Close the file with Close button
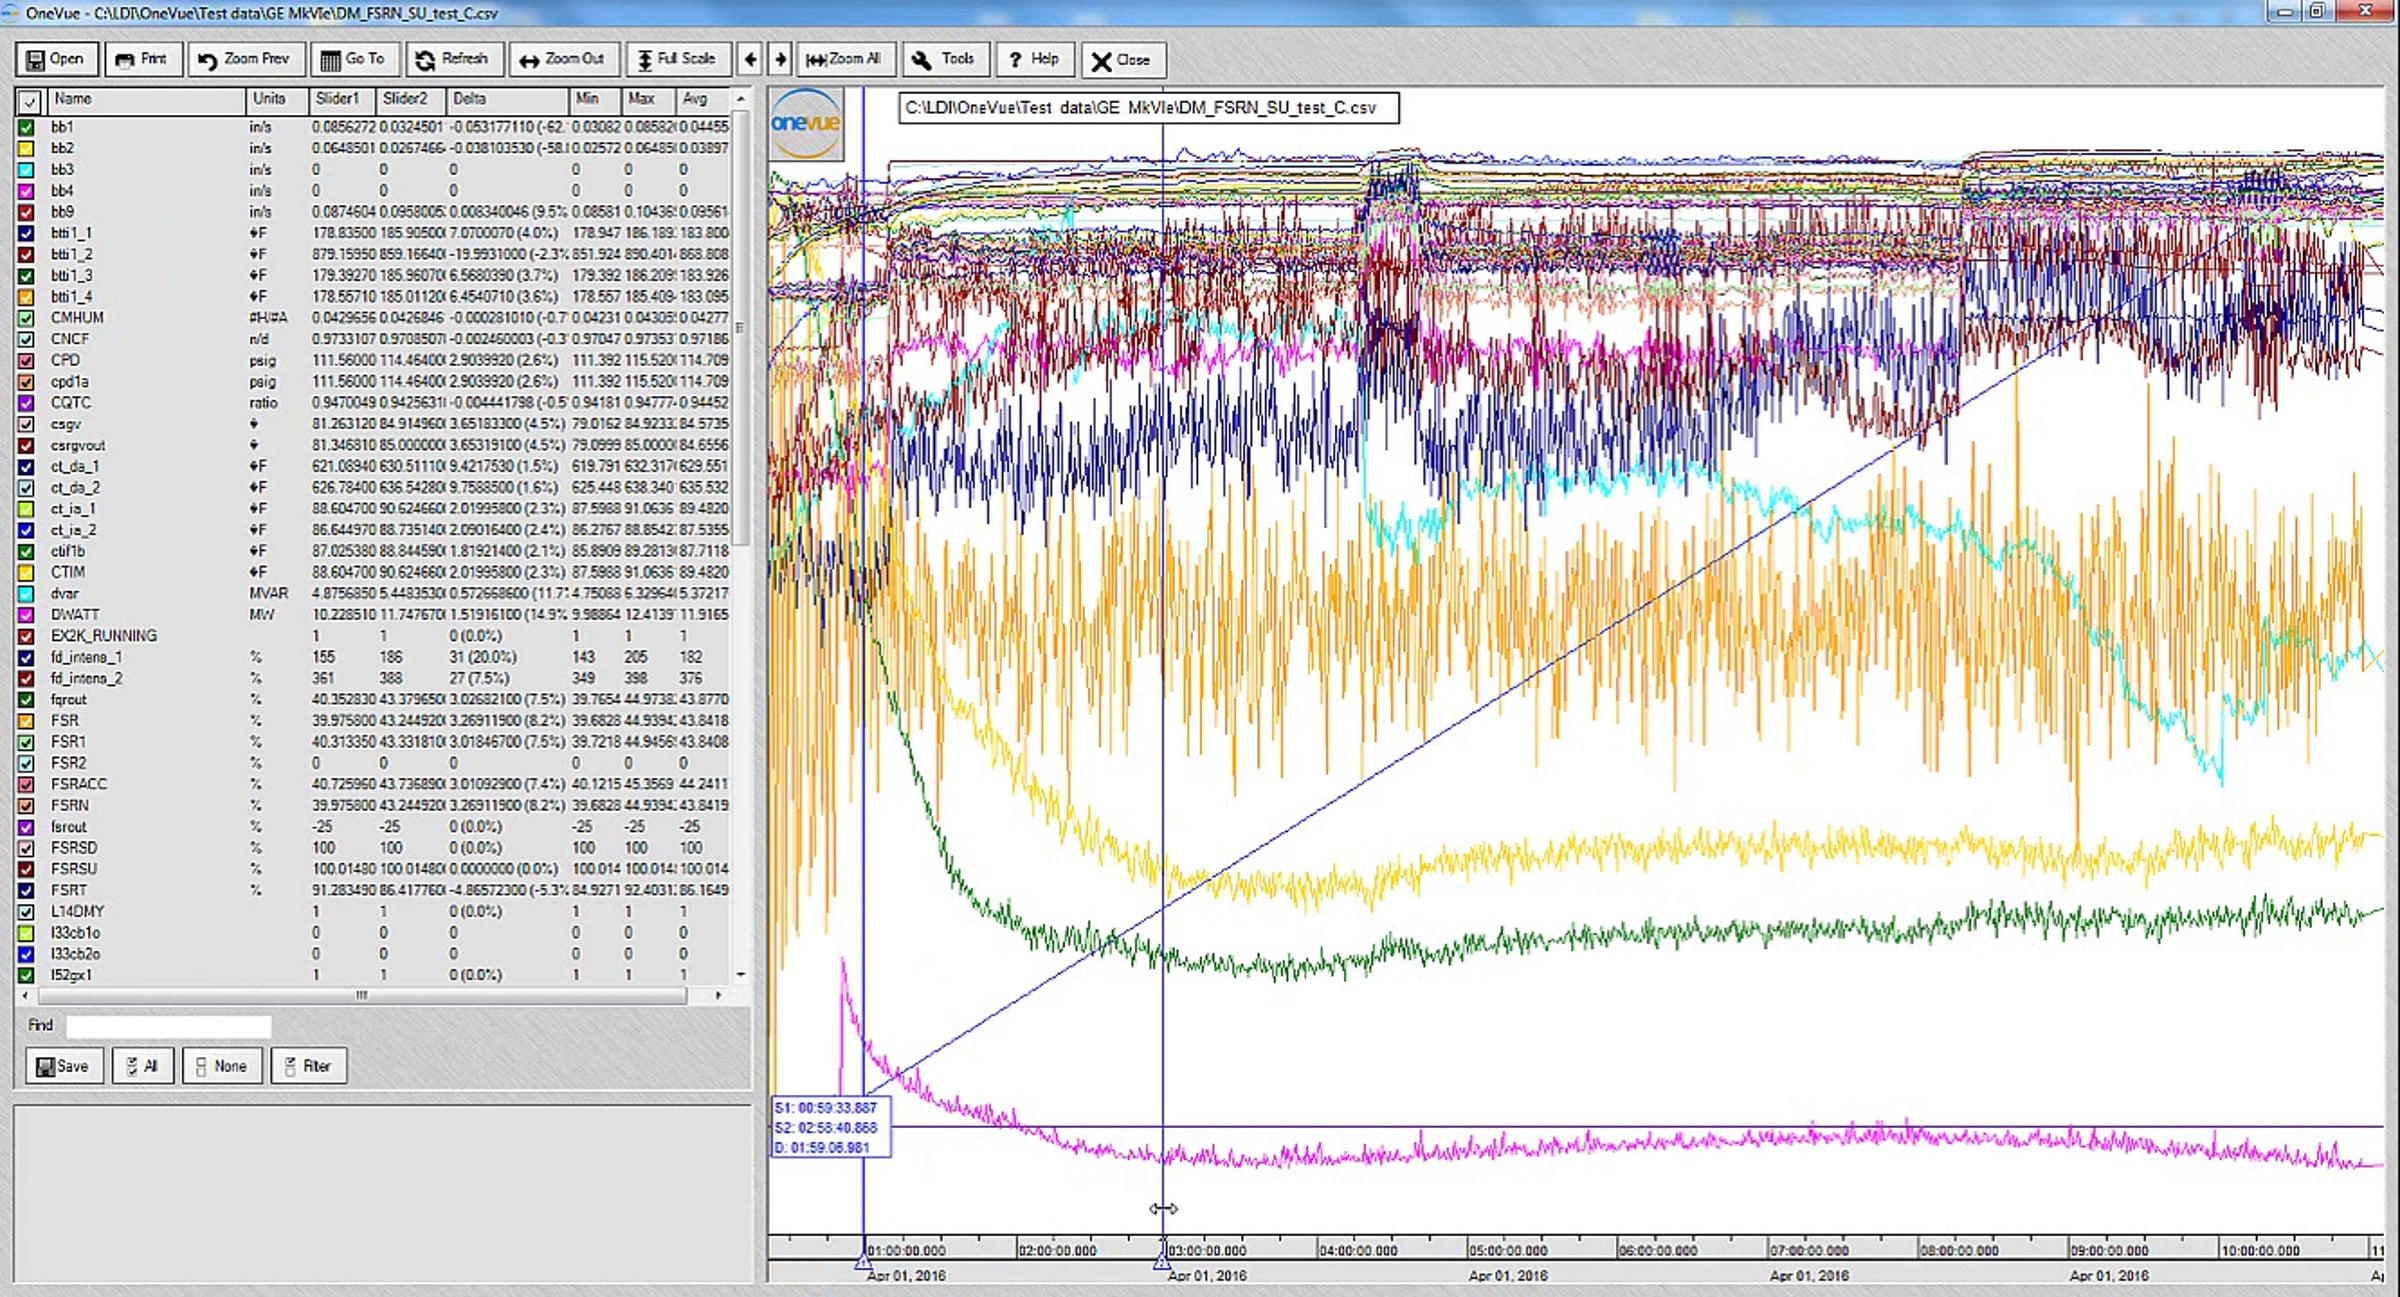 coord(1122,60)
